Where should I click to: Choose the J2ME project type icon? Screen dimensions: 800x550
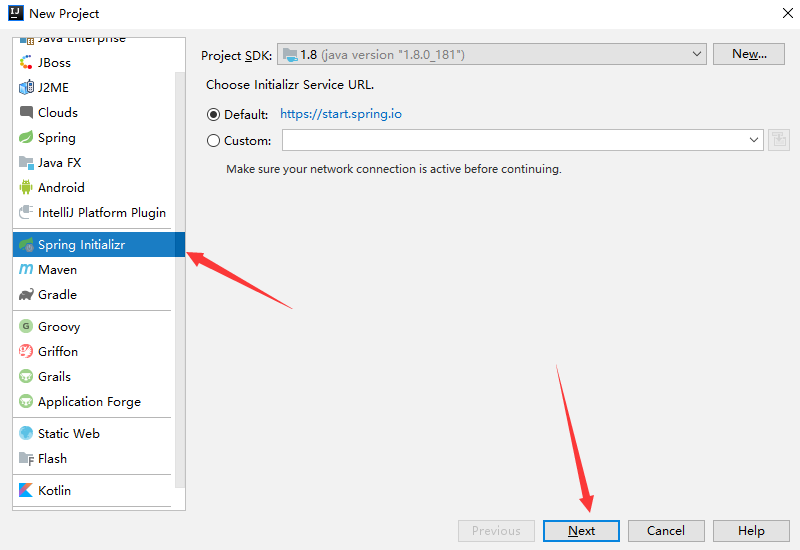pyautogui.click(x=26, y=88)
